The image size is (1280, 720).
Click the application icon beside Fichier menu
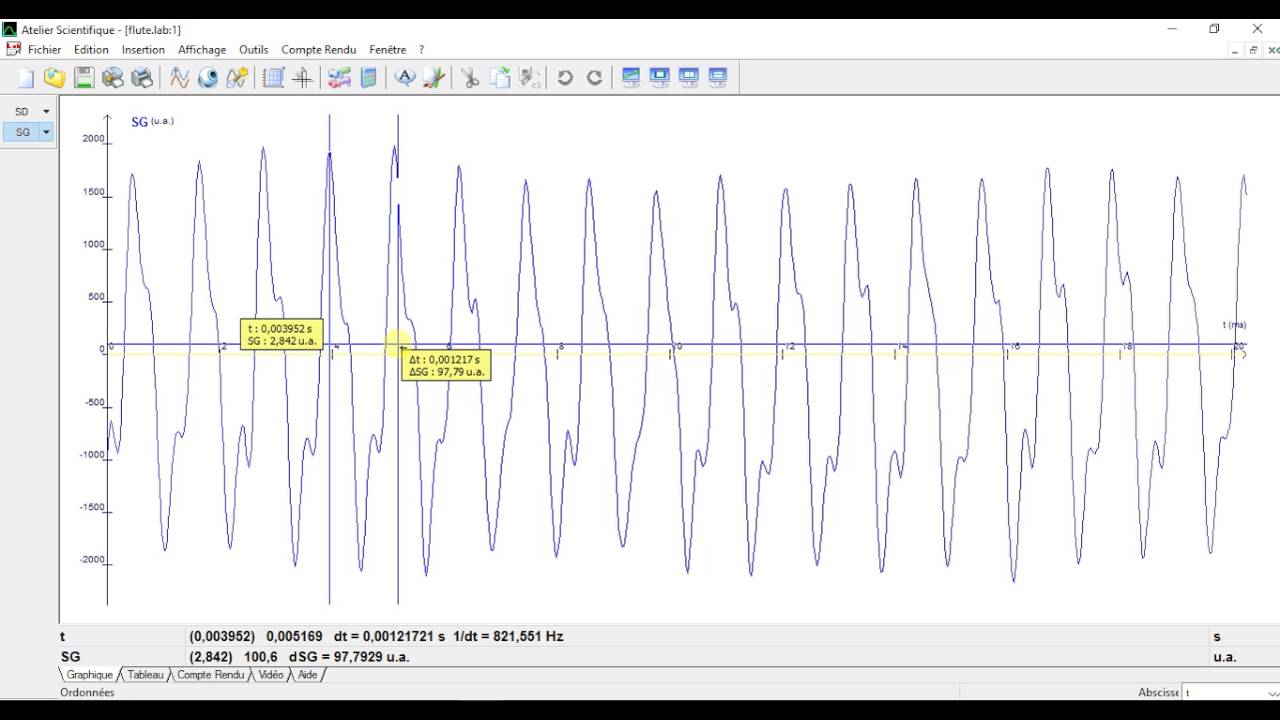coord(13,49)
